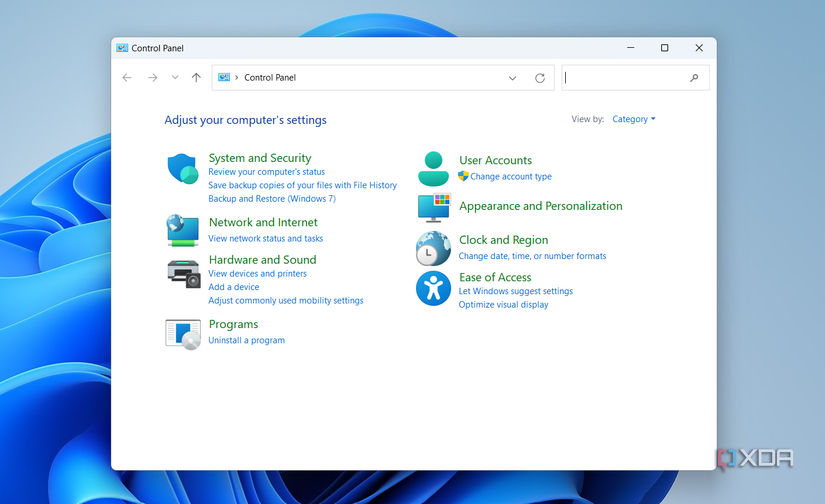Open the Network and Internet globe icon
Screen dimensions: 825x504
pyautogui.click(x=183, y=230)
